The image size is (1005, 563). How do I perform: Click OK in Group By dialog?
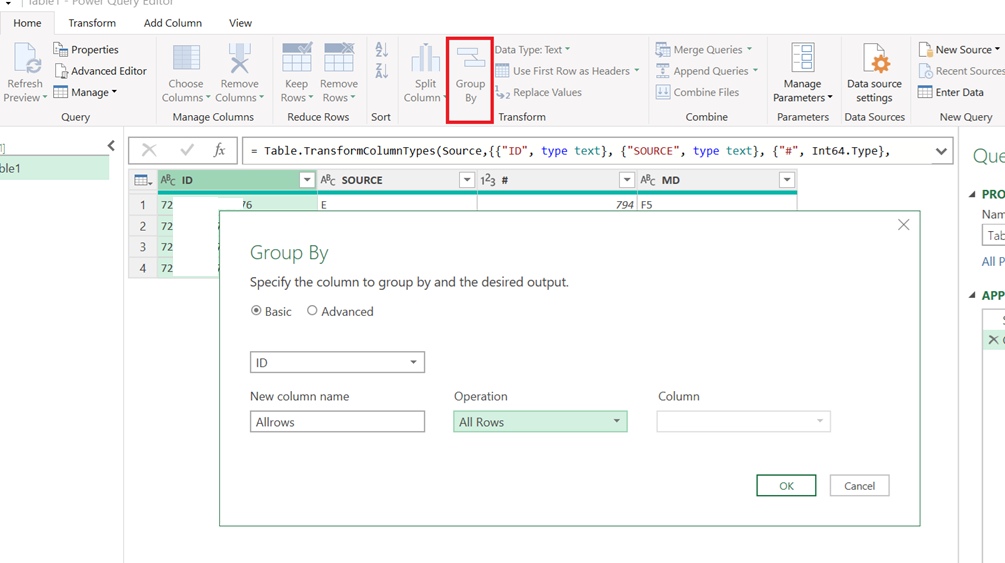point(786,485)
